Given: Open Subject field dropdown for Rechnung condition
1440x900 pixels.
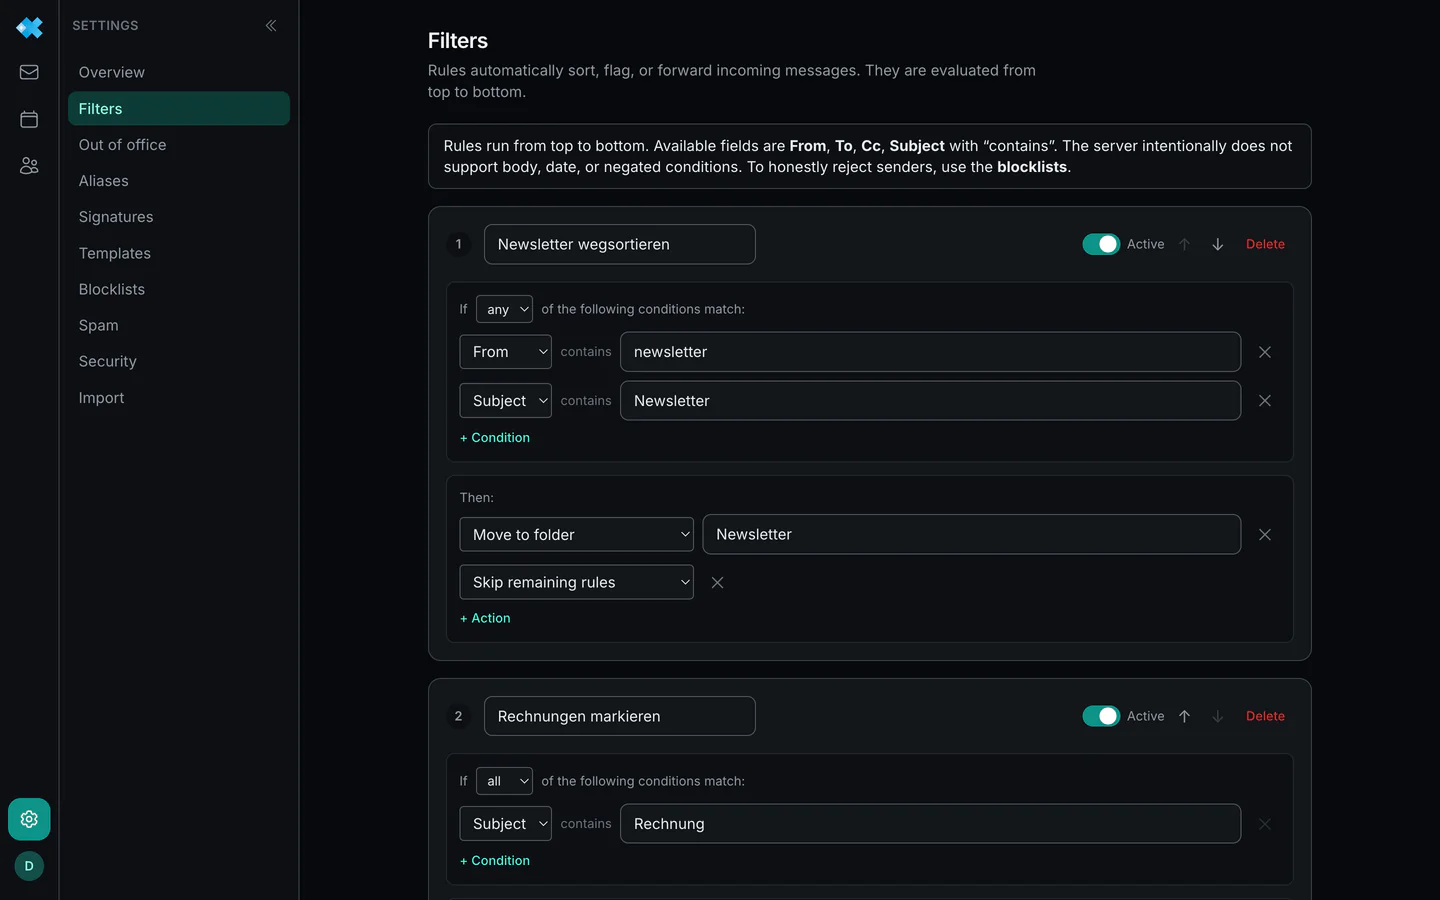Looking at the screenshot, I should pyautogui.click(x=505, y=824).
